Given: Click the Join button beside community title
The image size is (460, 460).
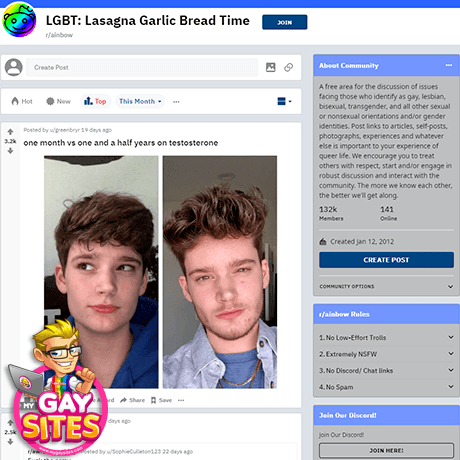Looking at the screenshot, I should 285,22.
